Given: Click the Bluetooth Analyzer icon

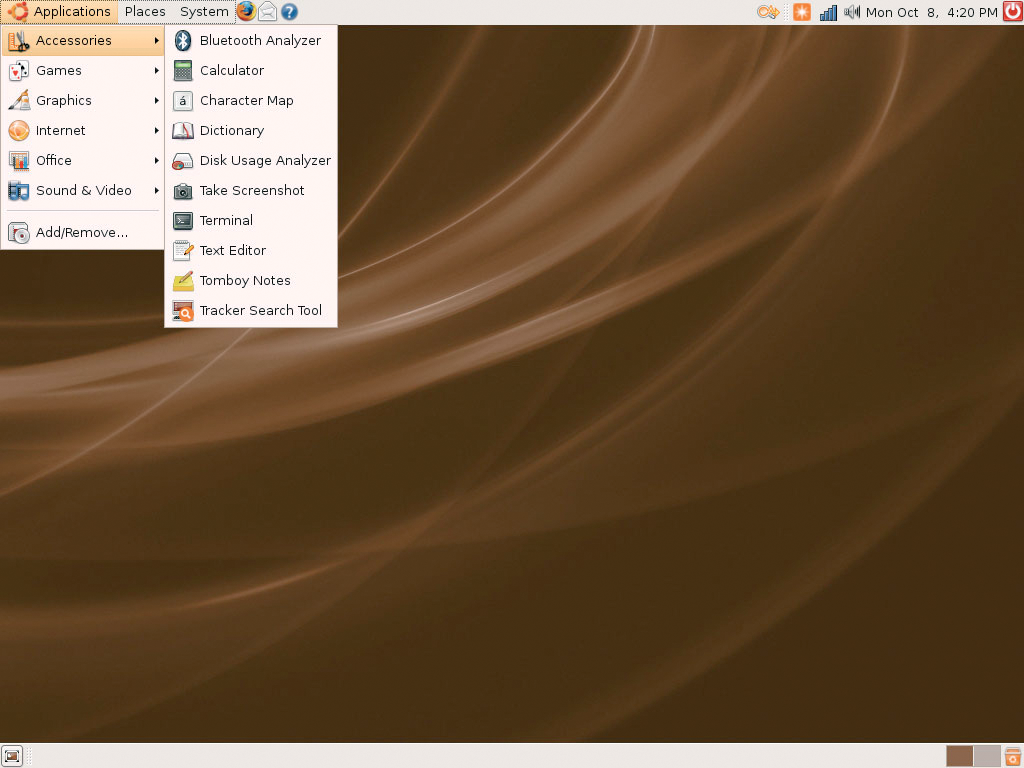Looking at the screenshot, I should coord(183,40).
